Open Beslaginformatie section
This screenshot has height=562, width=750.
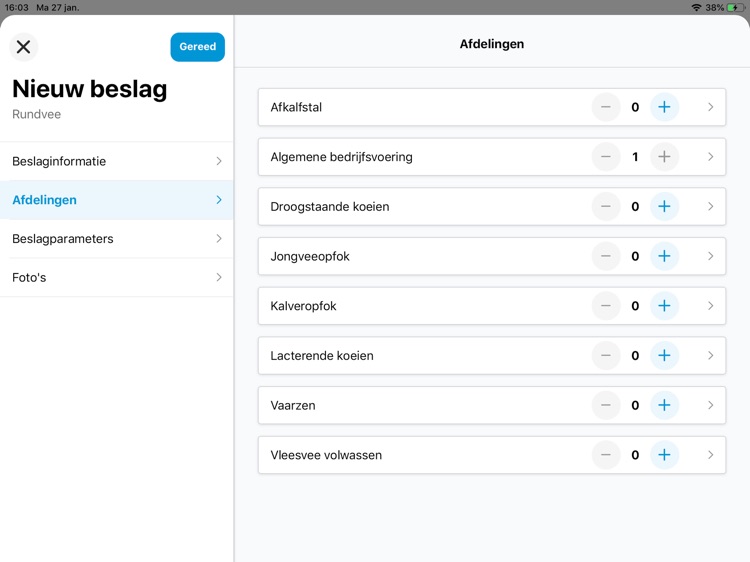(116, 161)
